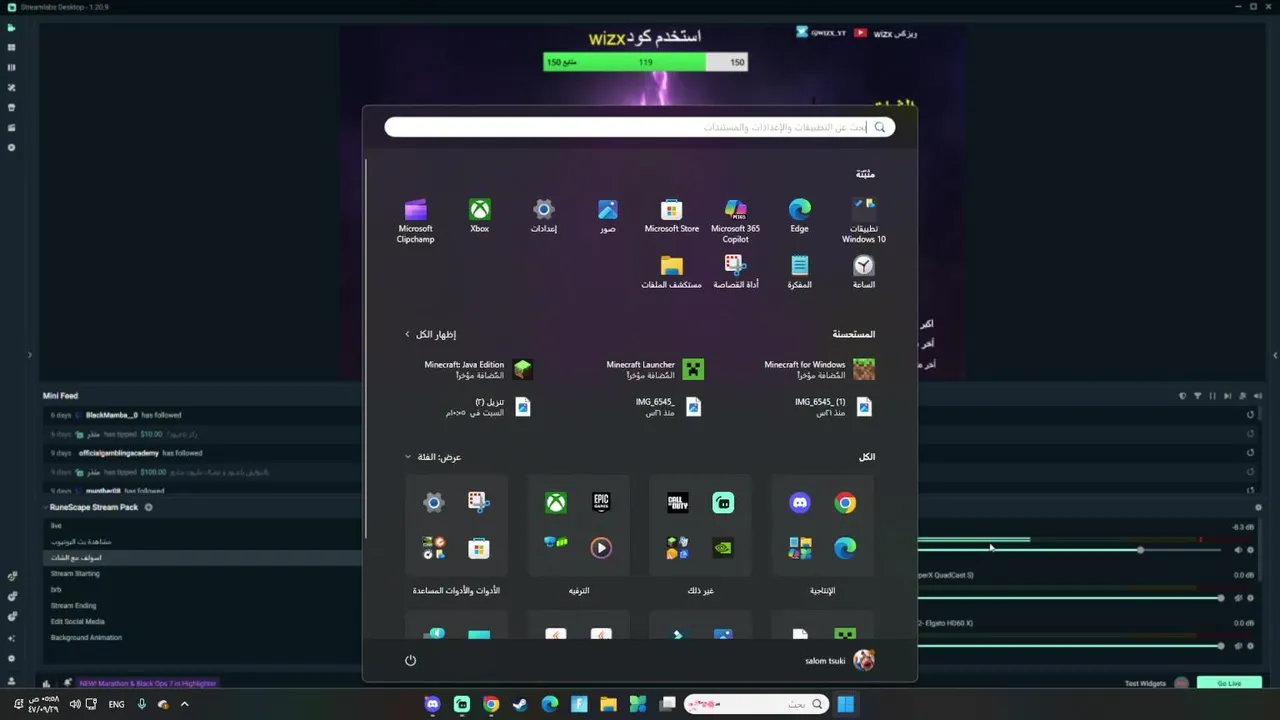Toggle the switch next to Test Widgets
The height and width of the screenshot is (720, 1280).
pos(1182,683)
